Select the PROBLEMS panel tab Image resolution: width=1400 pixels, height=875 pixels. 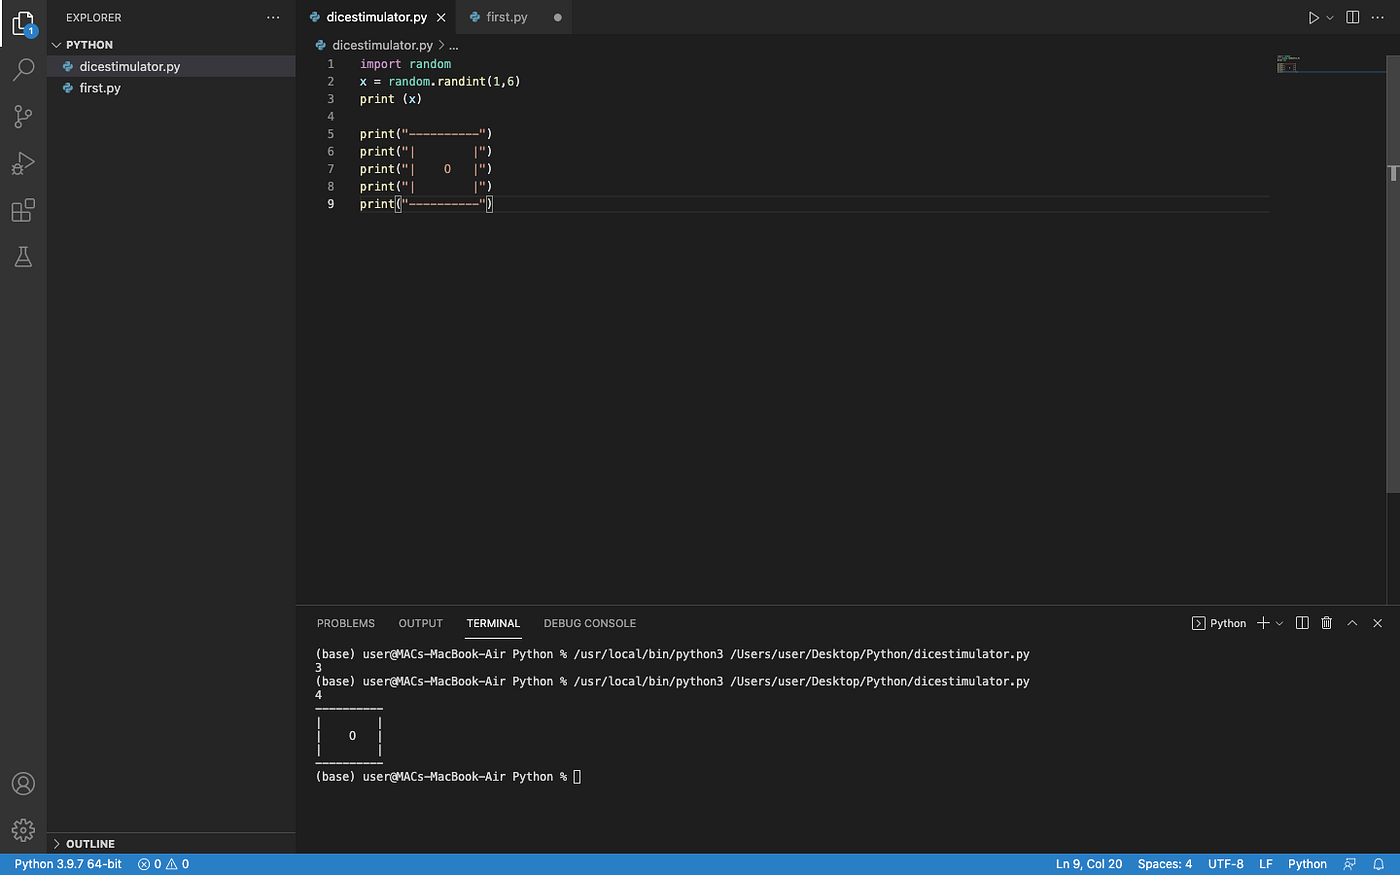pyautogui.click(x=345, y=623)
